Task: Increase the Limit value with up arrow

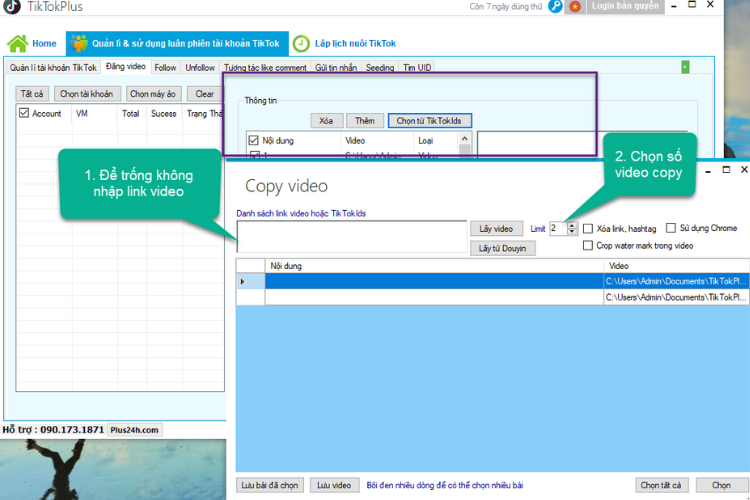Action: point(572,225)
